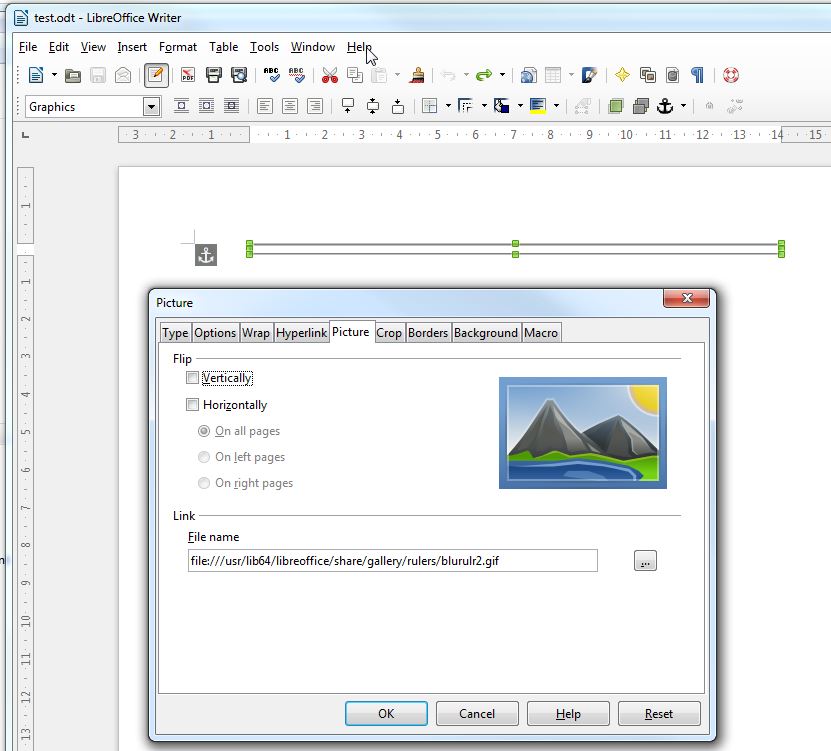Click the LibreOffice Help lifebuoy icon

pos(730,75)
